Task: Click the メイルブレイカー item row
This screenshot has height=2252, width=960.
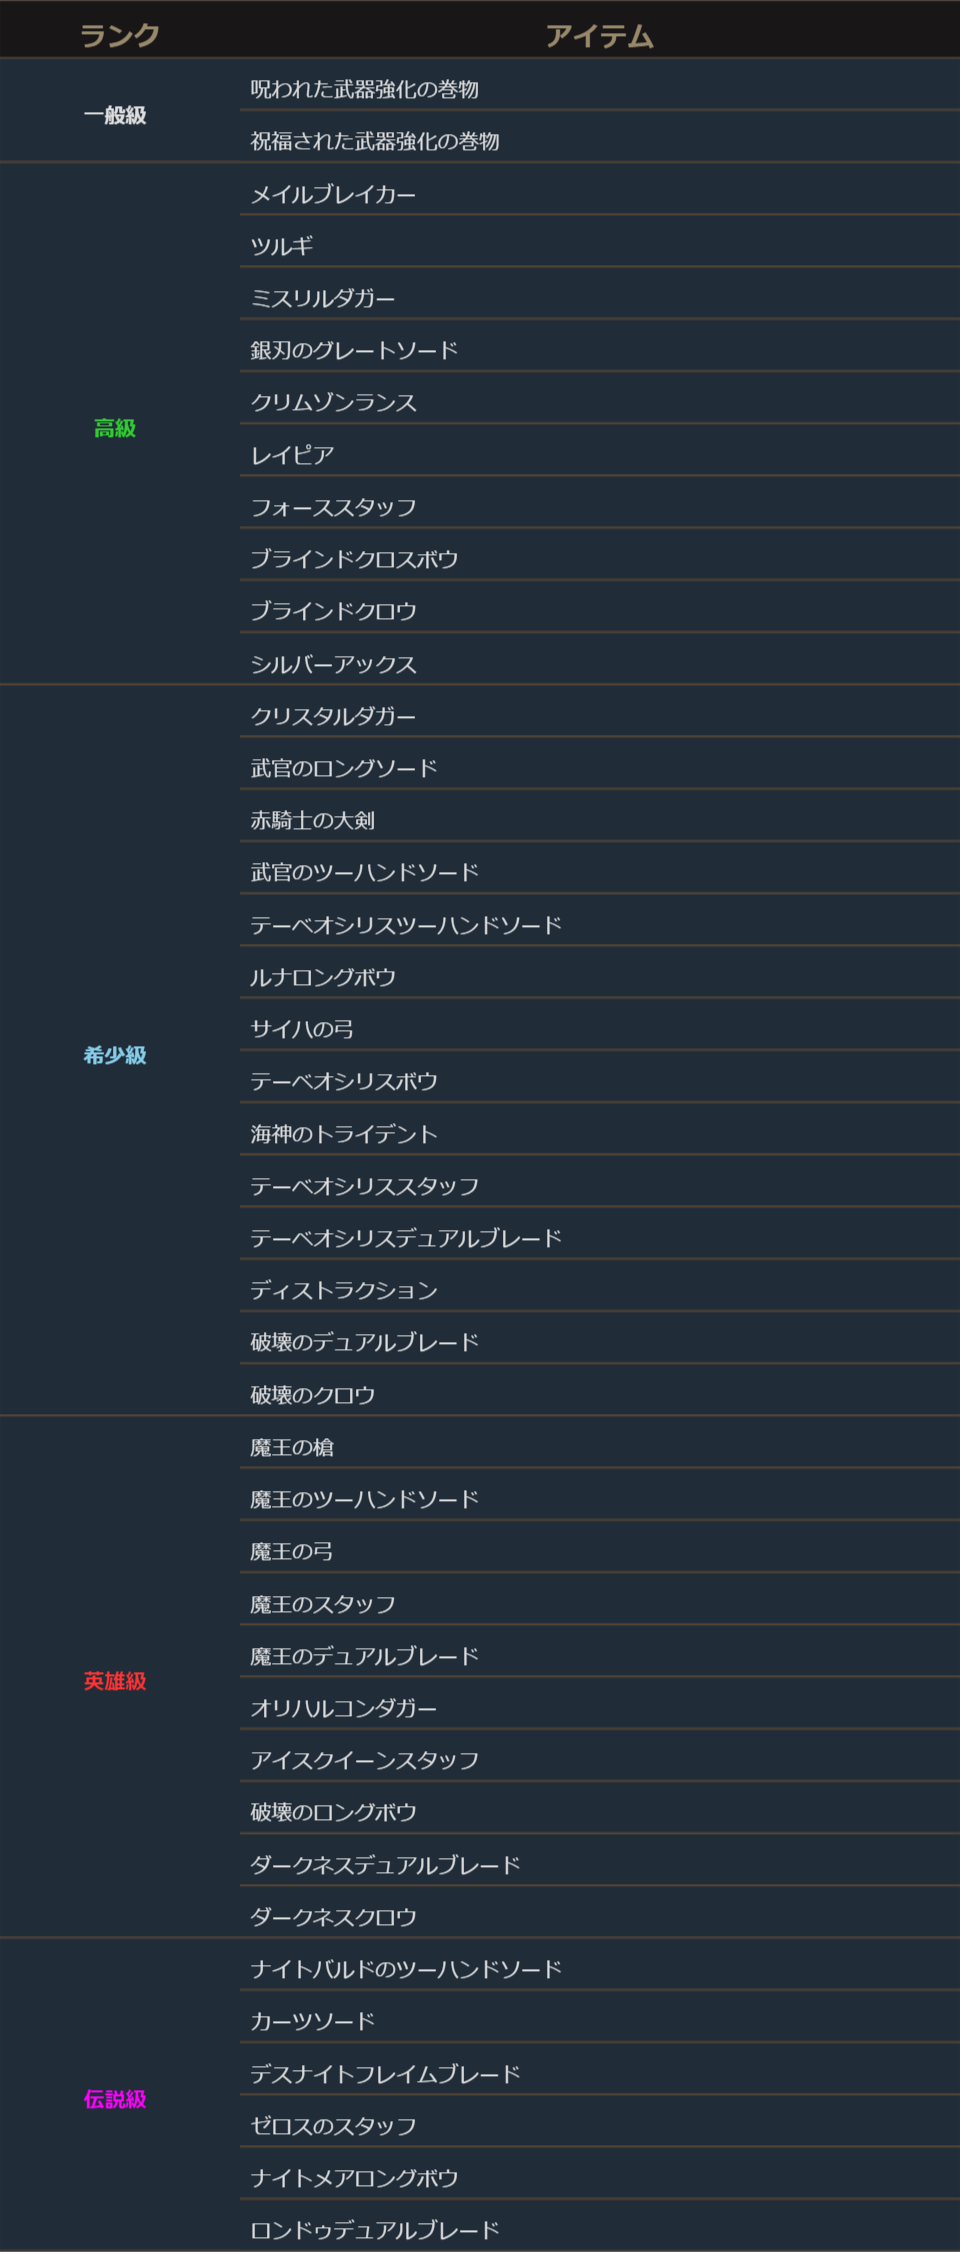Action: coord(333,194)
